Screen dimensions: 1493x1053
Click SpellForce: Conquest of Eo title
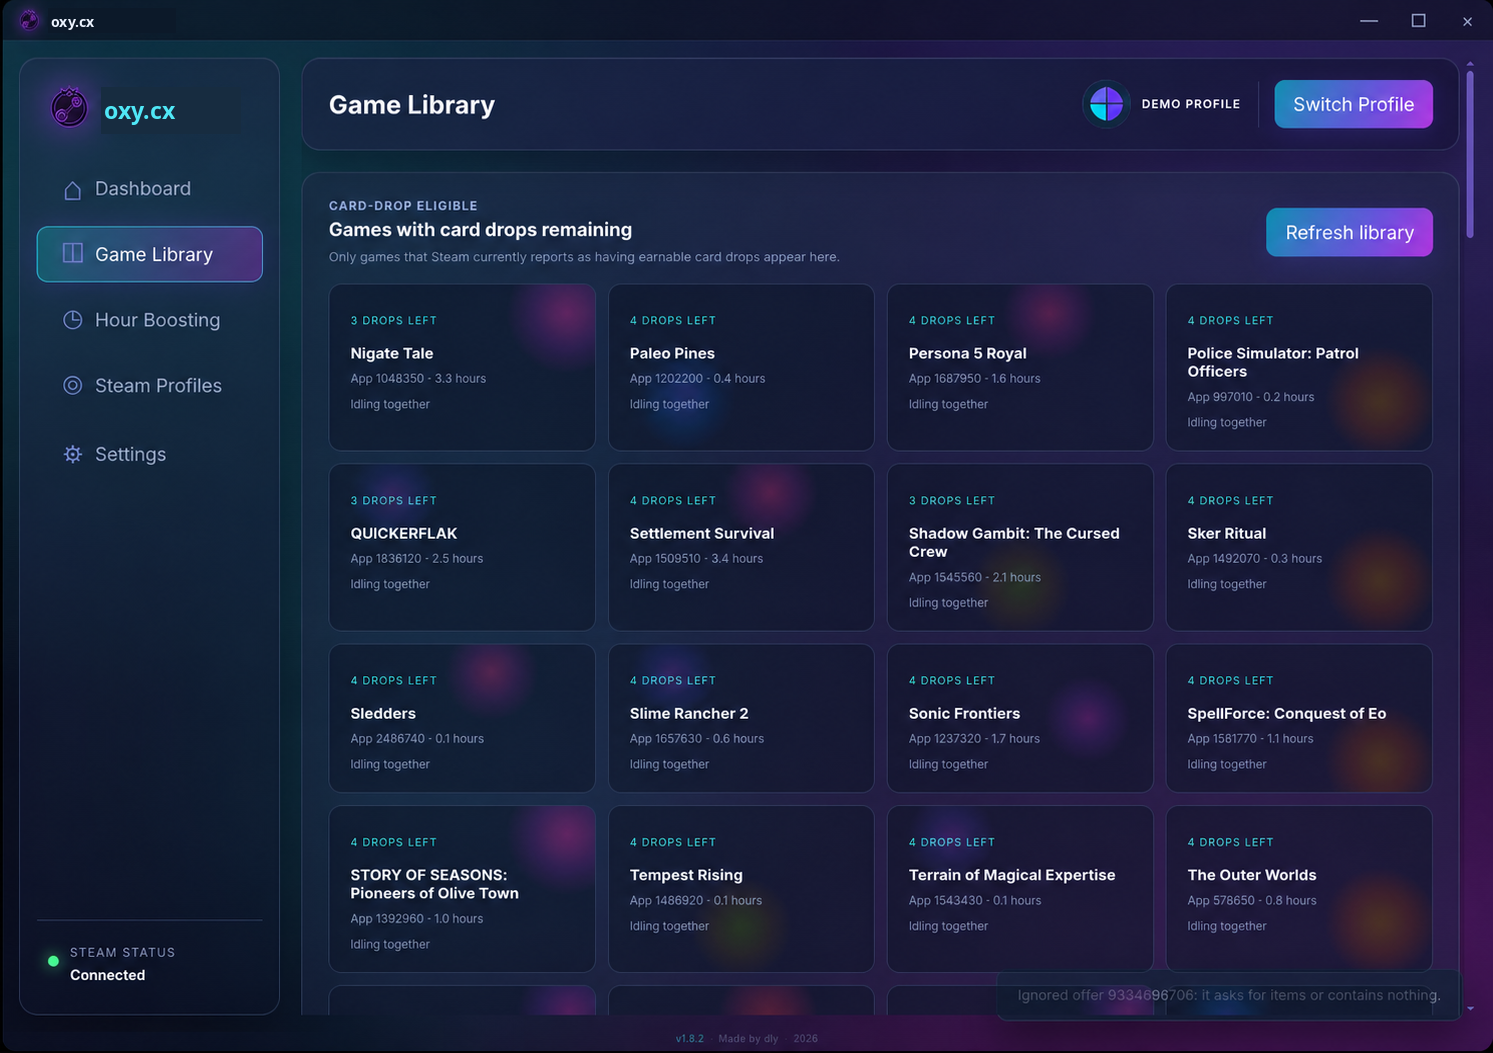[x=1287, y=713]
